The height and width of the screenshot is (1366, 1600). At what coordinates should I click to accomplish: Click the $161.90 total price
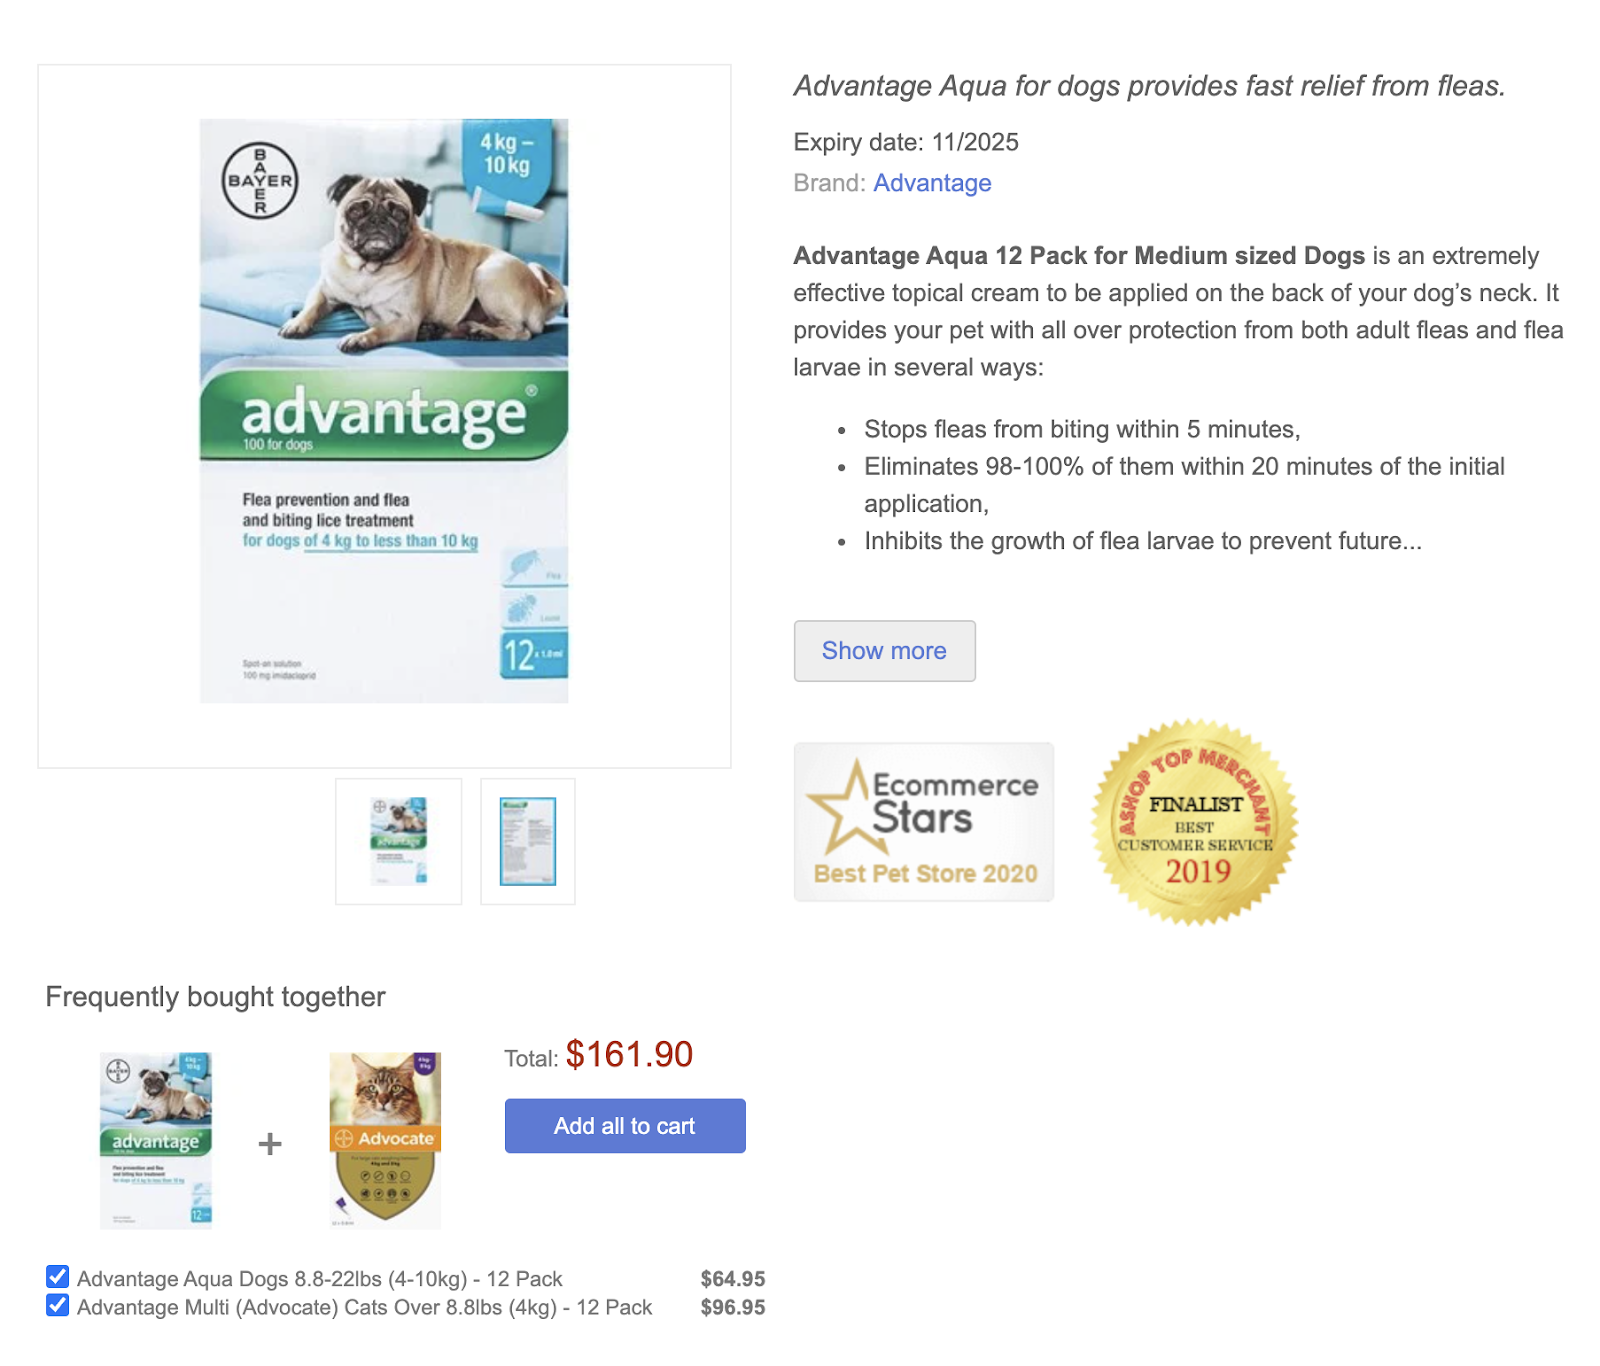point(629,1055)
